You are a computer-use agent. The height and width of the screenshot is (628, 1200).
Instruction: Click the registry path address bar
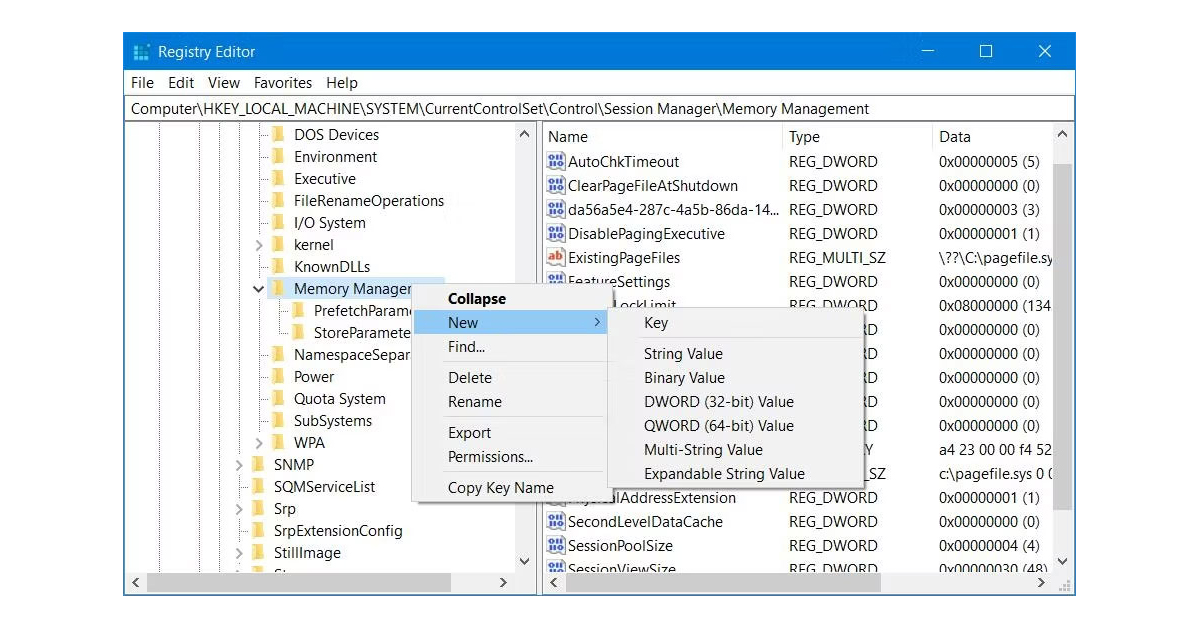600,108
